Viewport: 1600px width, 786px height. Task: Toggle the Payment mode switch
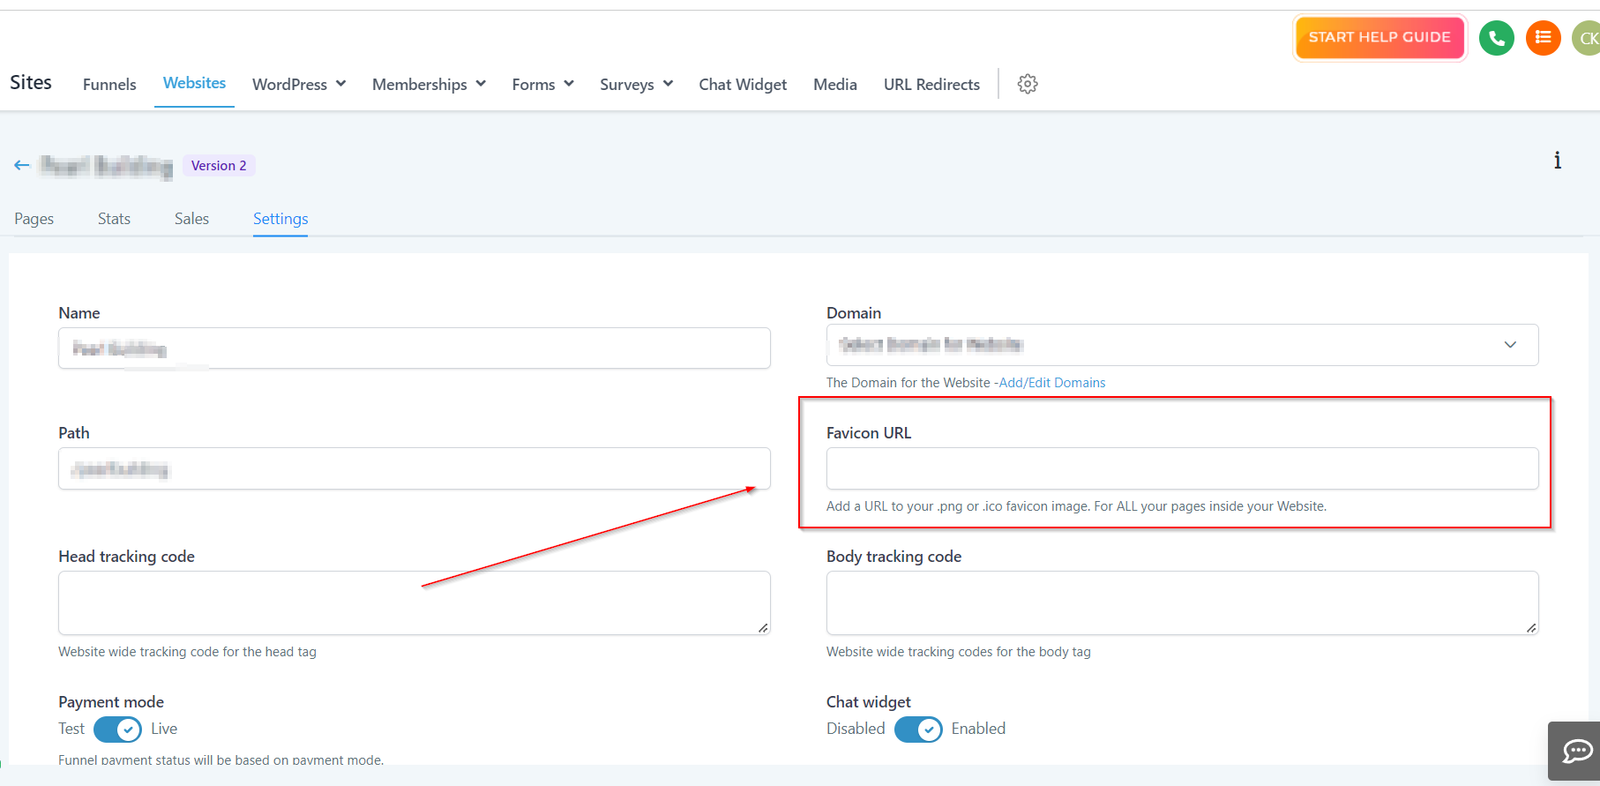tap(118, 729)
